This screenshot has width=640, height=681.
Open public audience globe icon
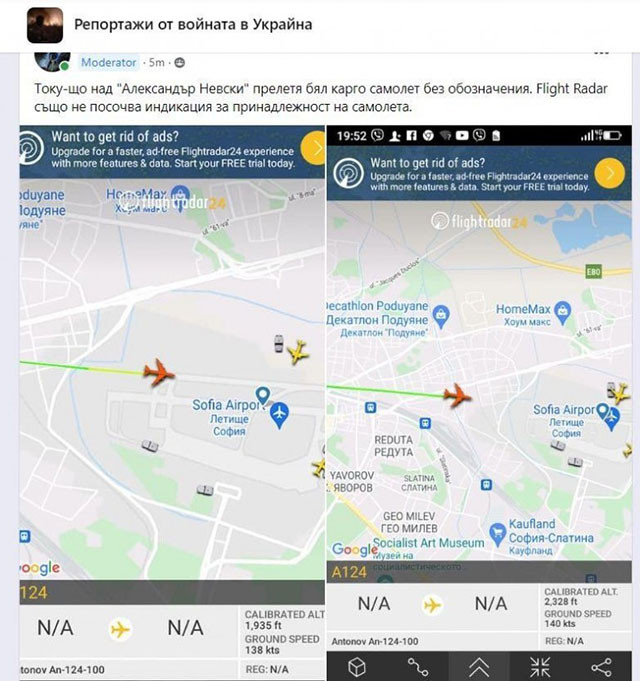pos(179,63)
